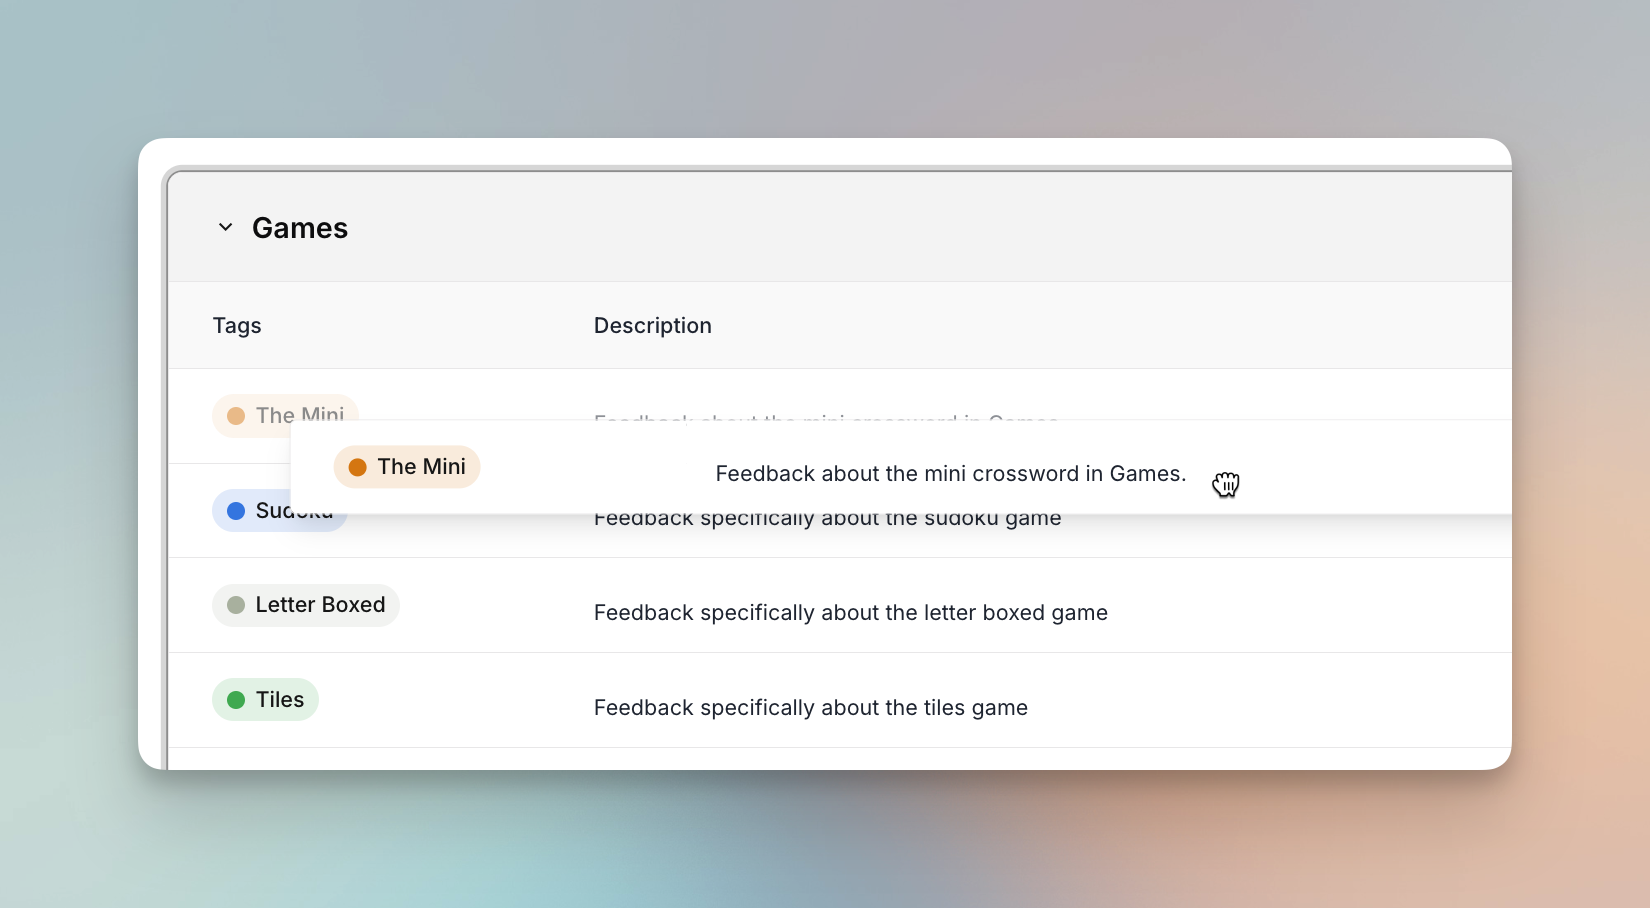1650x908 pixels.
Task: Select the Letter Boxed tag pill
Action: coord(306,605)
